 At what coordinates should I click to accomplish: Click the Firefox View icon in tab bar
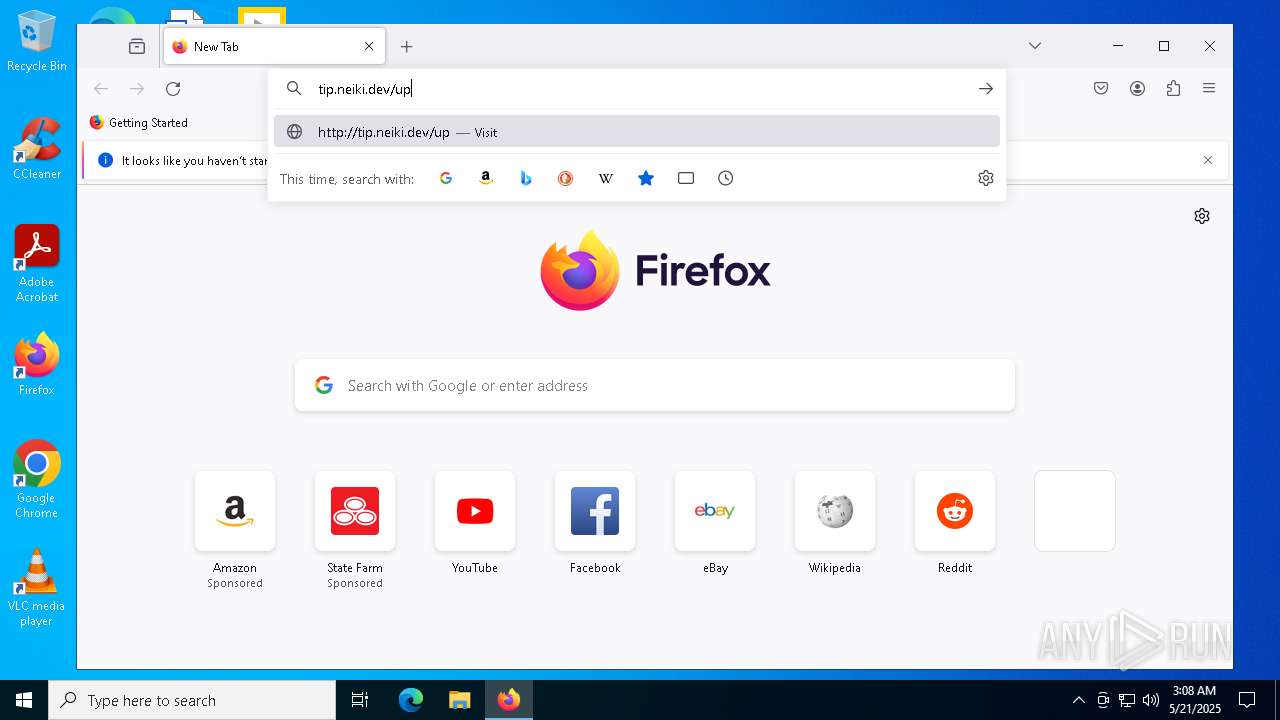(x=137, y=46)
